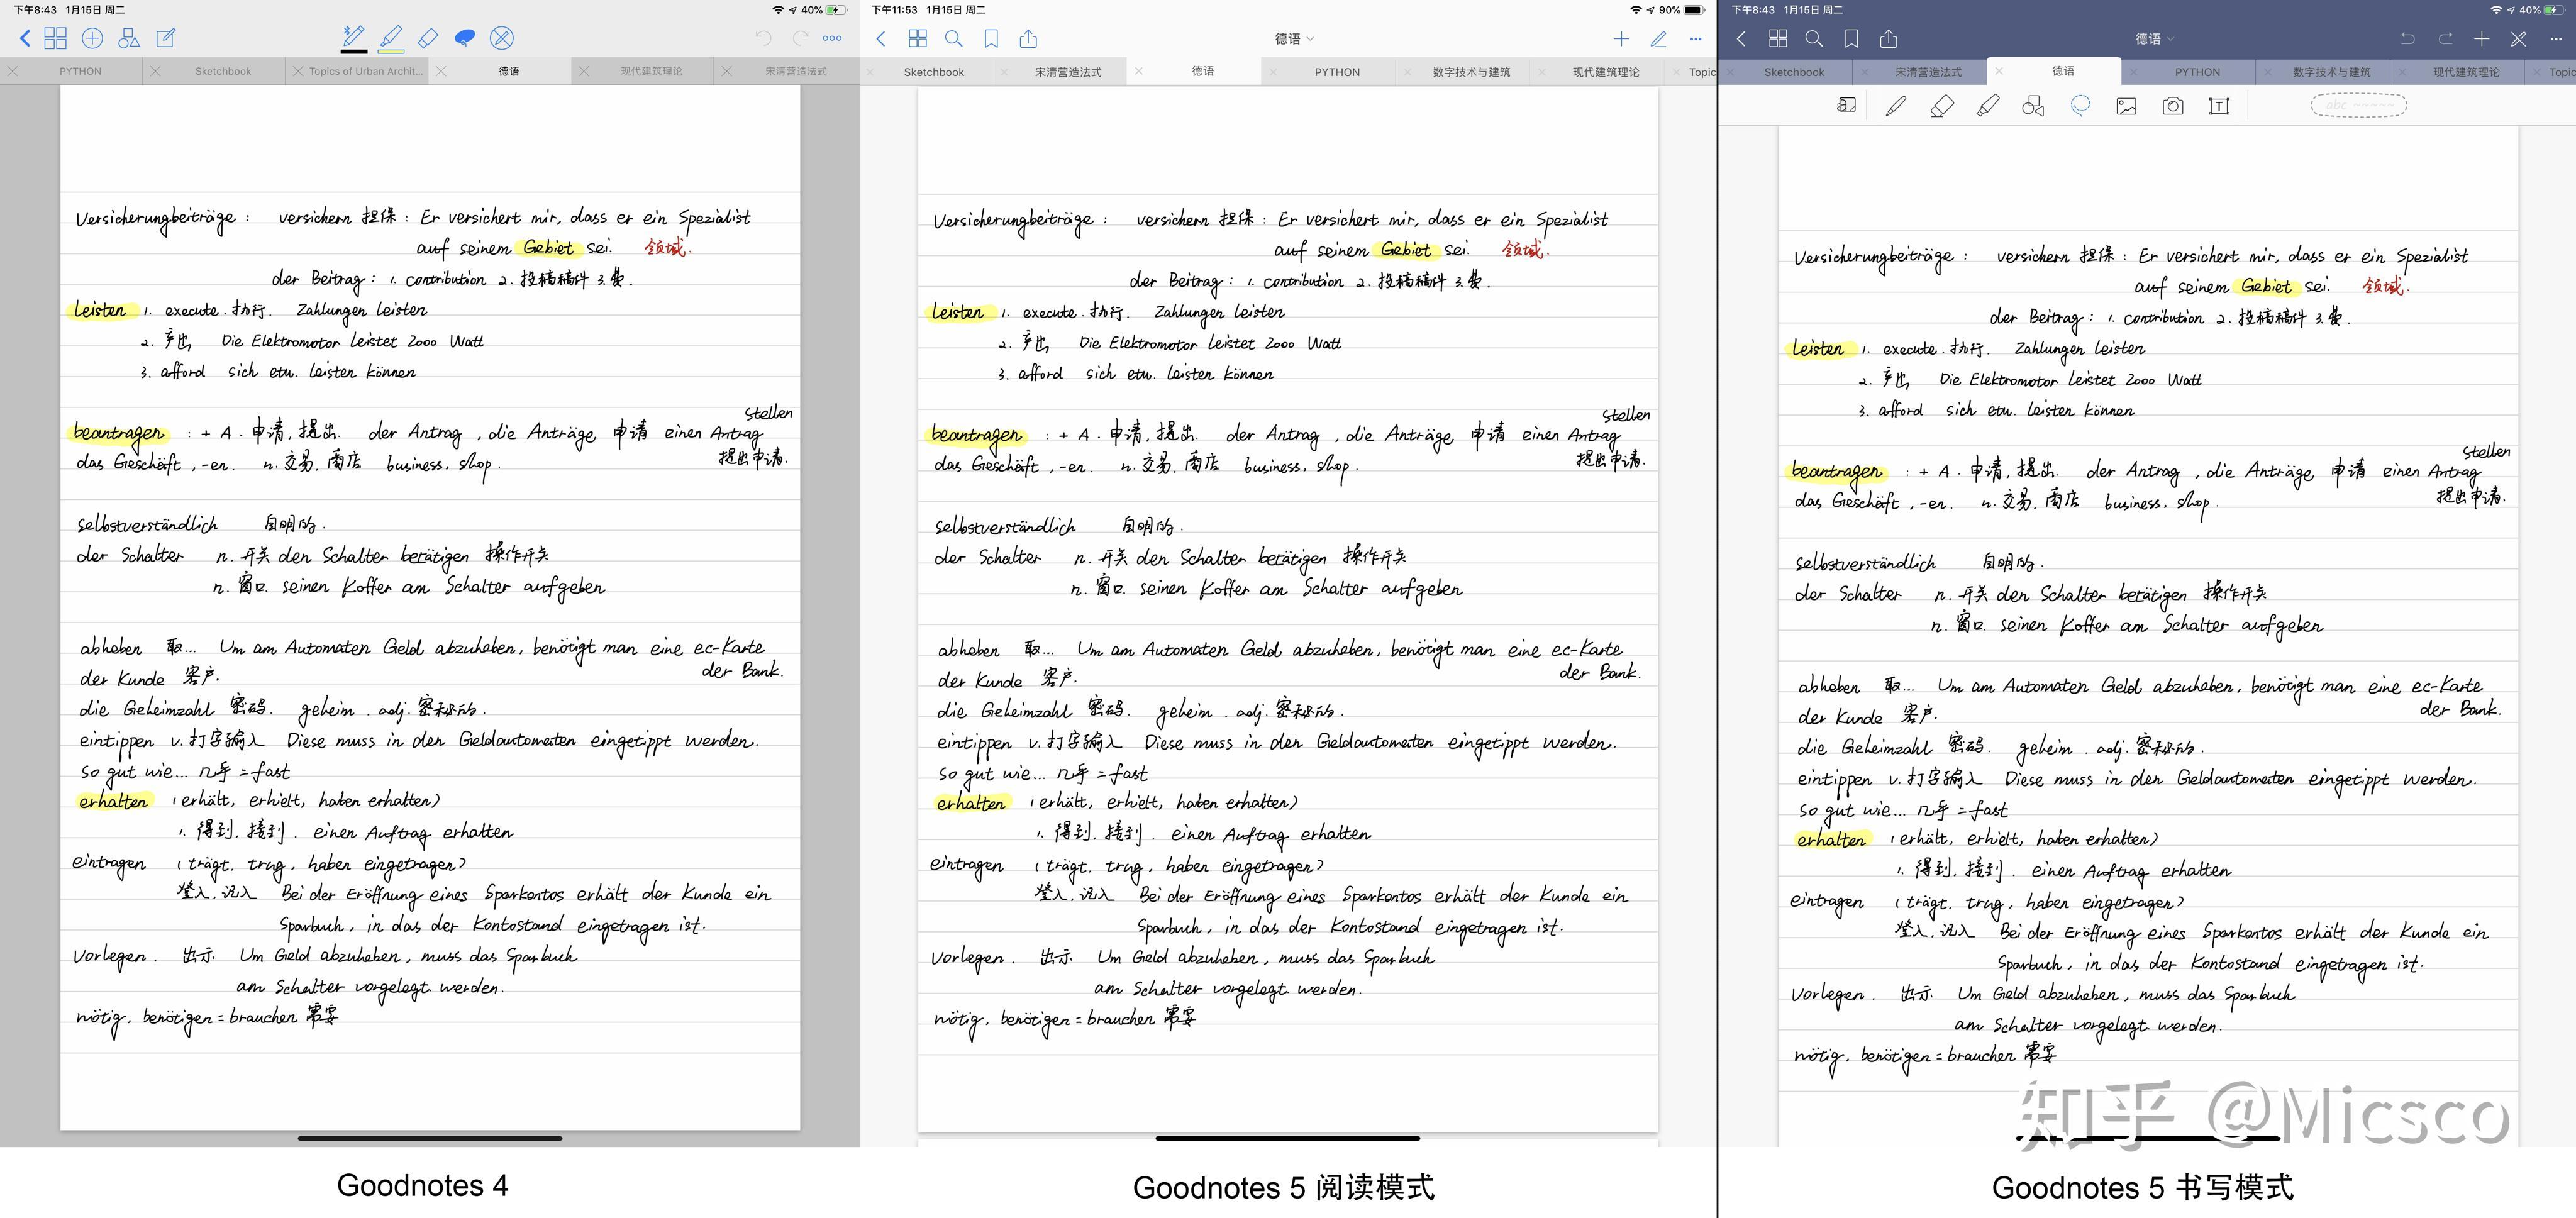Screen dimensions: 2576x1218
Task: Open more options in reading mode window
Action: coord(1695,39)
